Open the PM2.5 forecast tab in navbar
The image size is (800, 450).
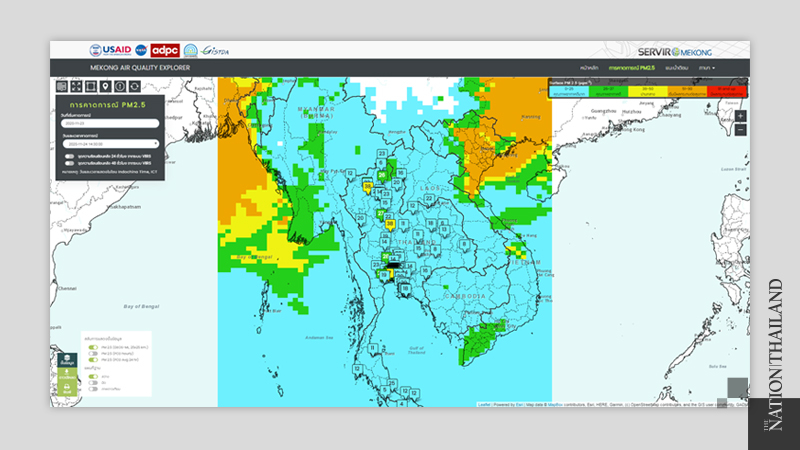(634, 67)
